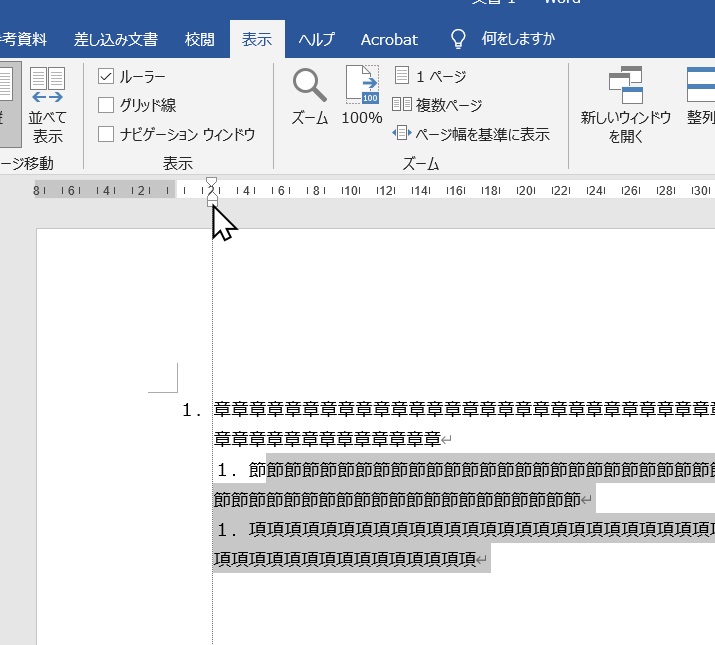The width and height of the screenshot is (715, 645).
Task: Click ページ幅を基準に表示 page width button
Action: [x=471, y=134]
